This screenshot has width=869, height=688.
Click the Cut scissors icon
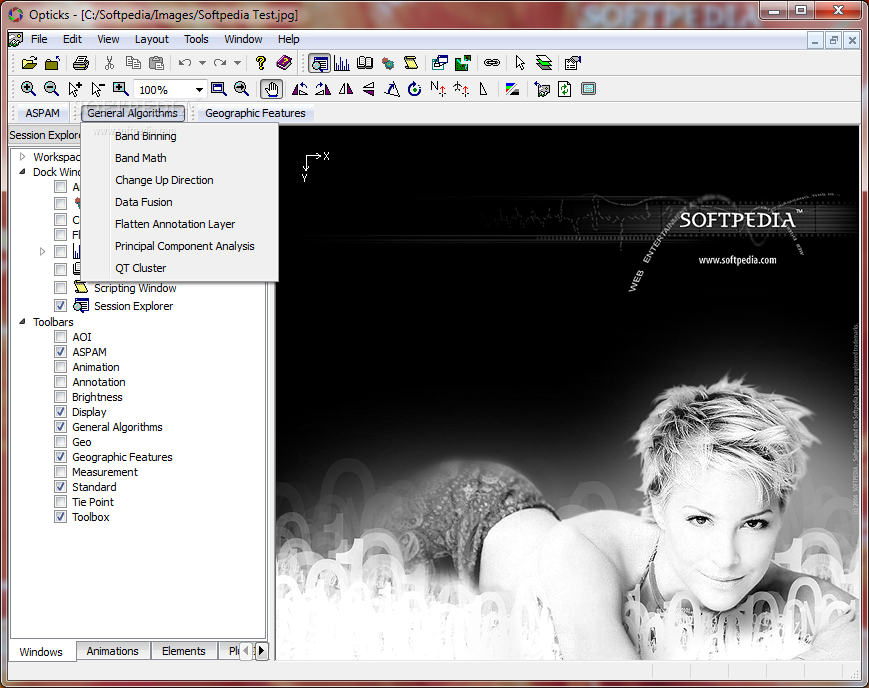click(109, 63)
